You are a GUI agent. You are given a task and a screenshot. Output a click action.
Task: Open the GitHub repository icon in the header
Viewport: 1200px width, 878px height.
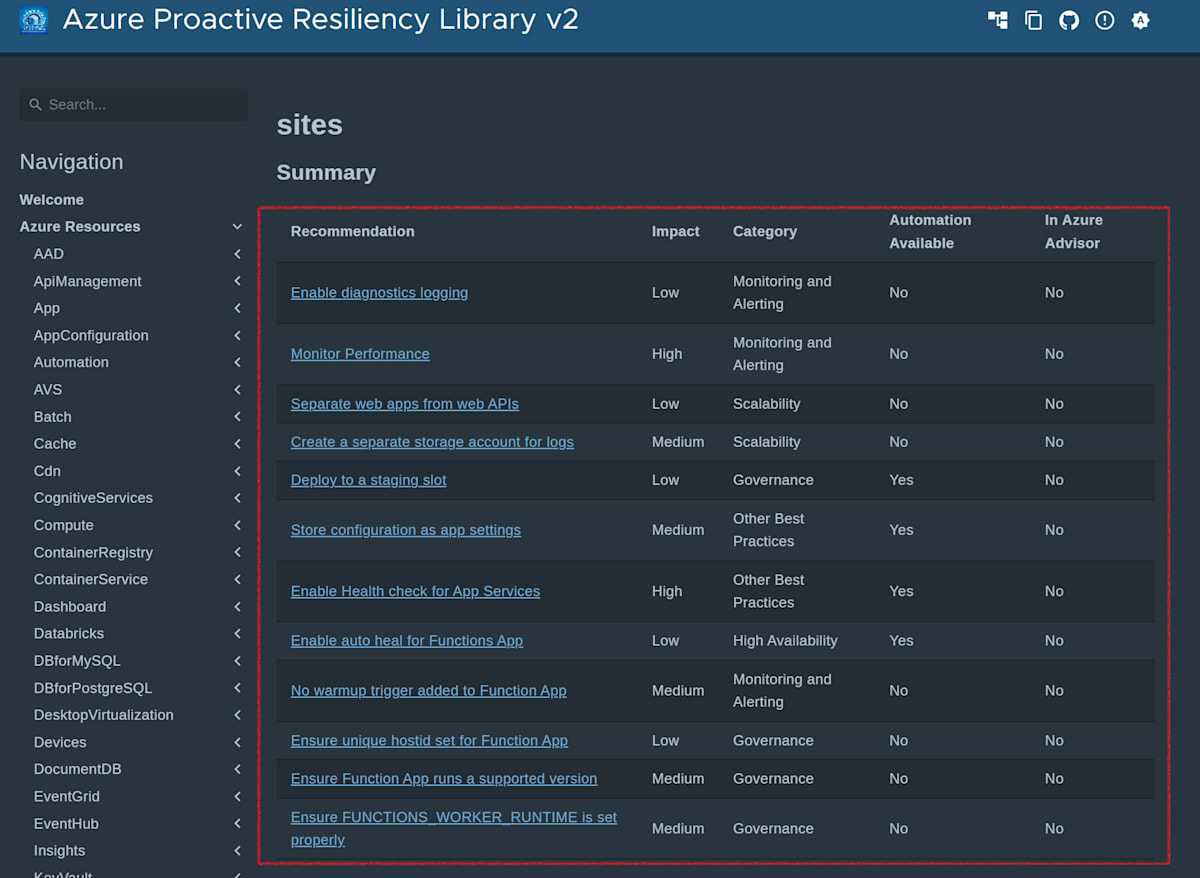(1069, 20)
